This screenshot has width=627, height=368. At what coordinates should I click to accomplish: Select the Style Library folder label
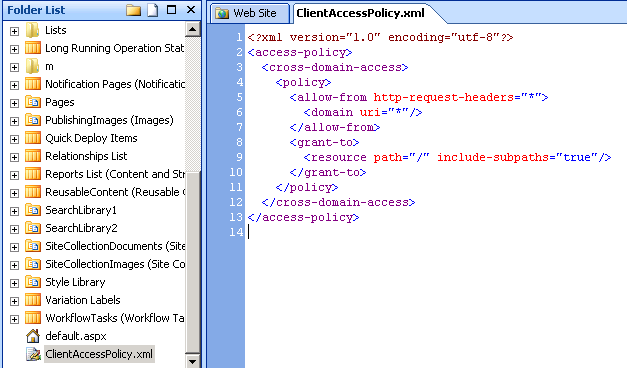75,282
